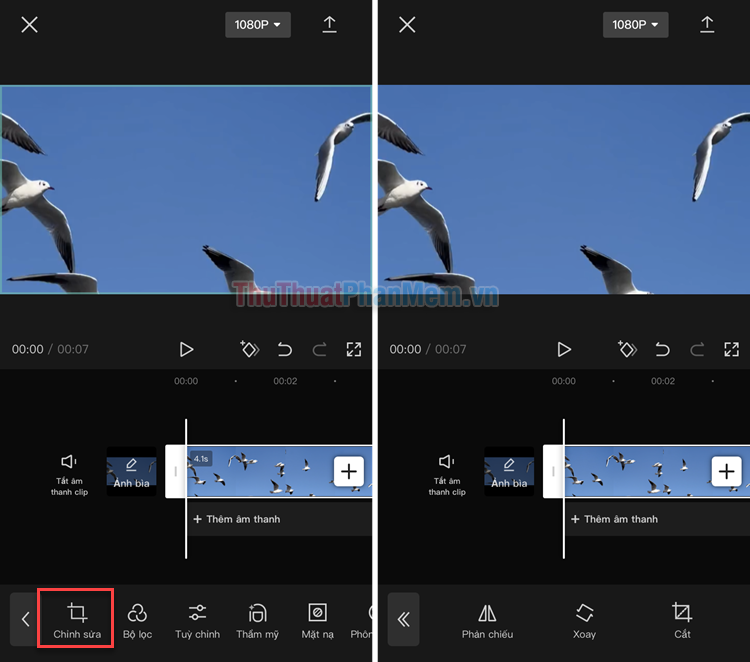750x662 pixels.
Task: Toggle 'Tắt âm thanh clip' in left screen
Action: (x=69, y=474)
